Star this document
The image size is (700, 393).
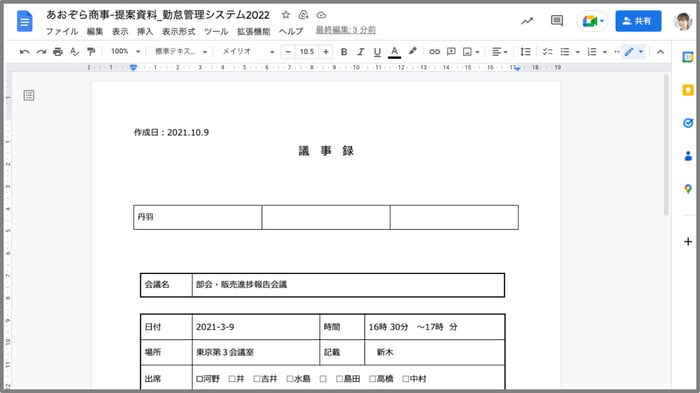[x=286, y=15]
